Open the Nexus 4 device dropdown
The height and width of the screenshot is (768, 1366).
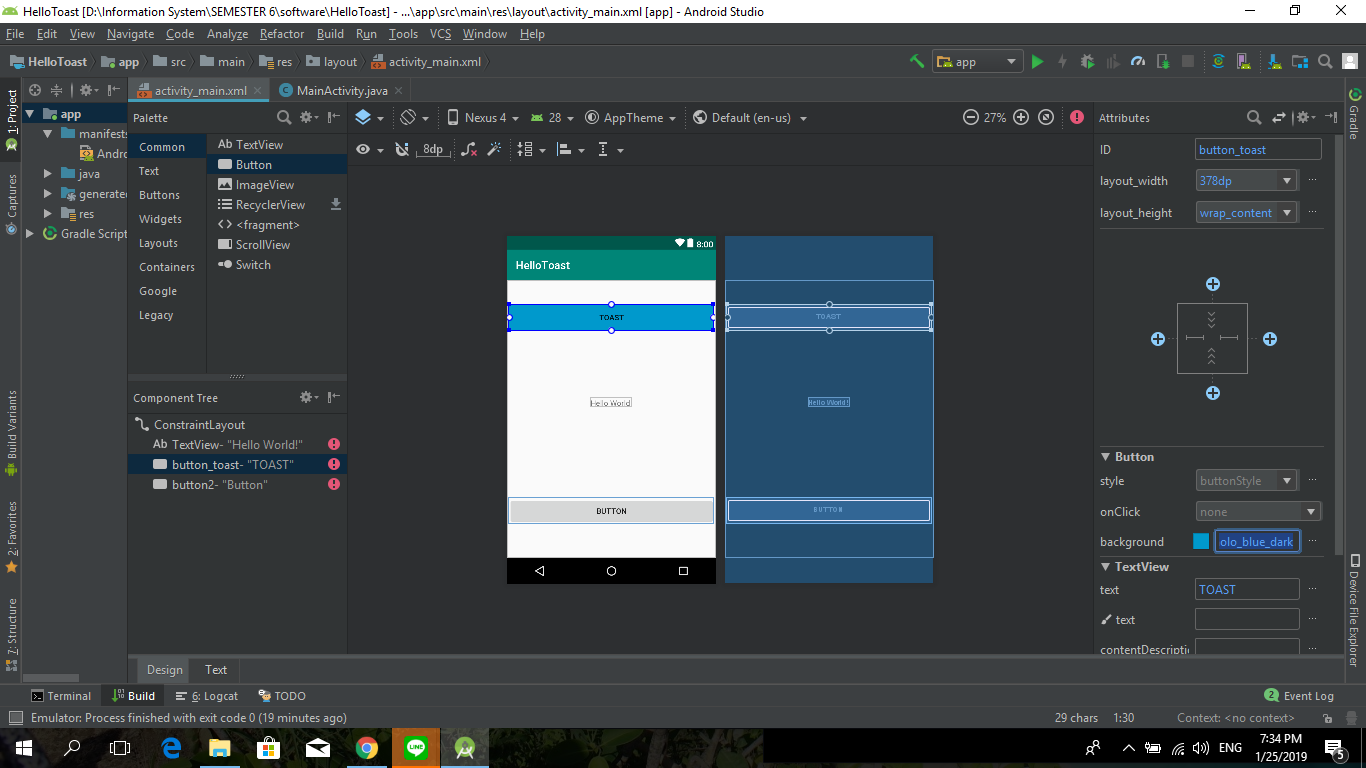click(487, 117)
